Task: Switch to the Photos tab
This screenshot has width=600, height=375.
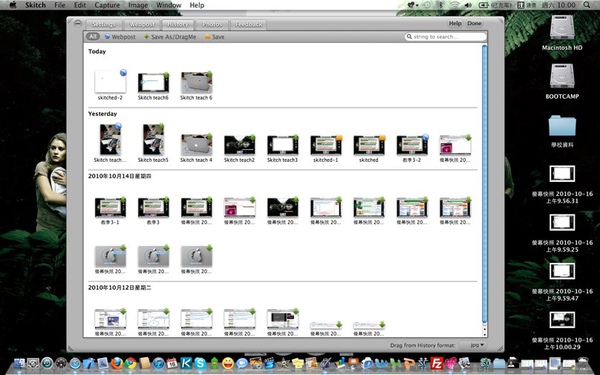Action: tap(212, 24)
